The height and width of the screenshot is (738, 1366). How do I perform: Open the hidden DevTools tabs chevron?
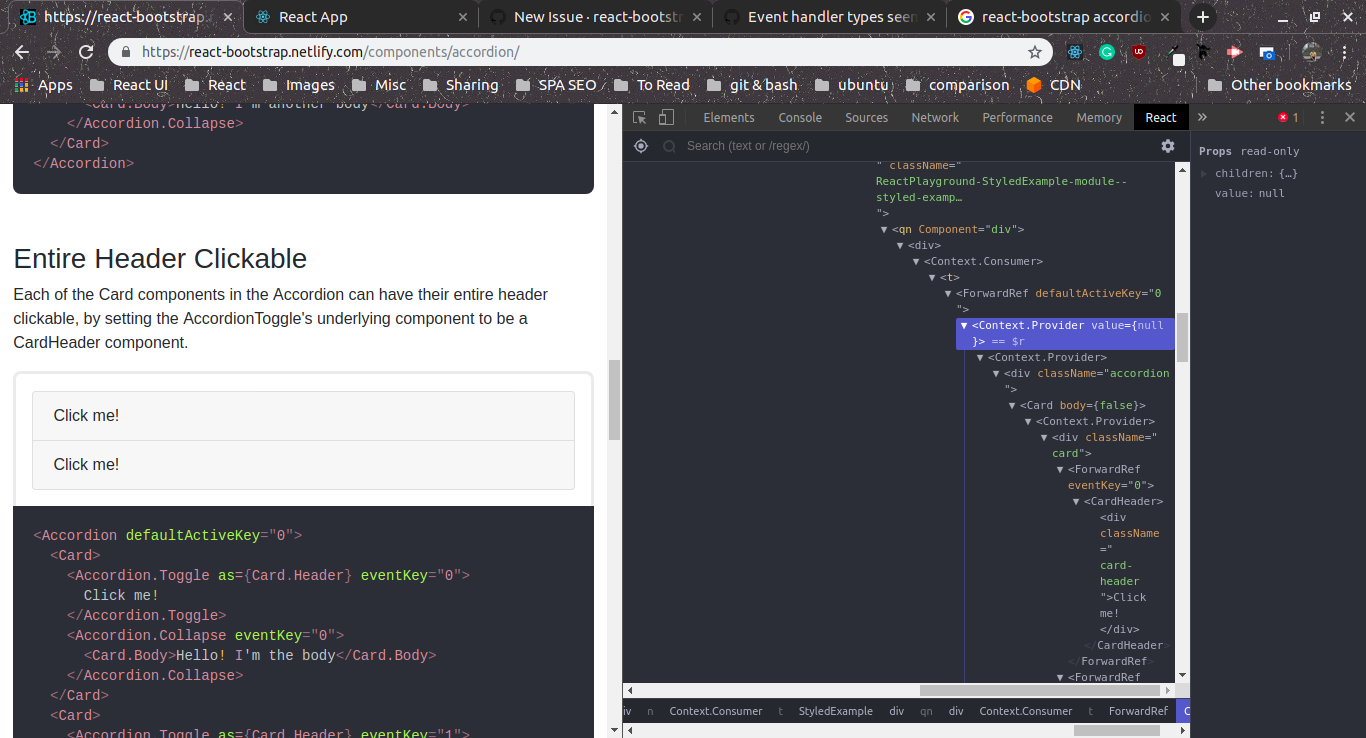point(1200,117)
